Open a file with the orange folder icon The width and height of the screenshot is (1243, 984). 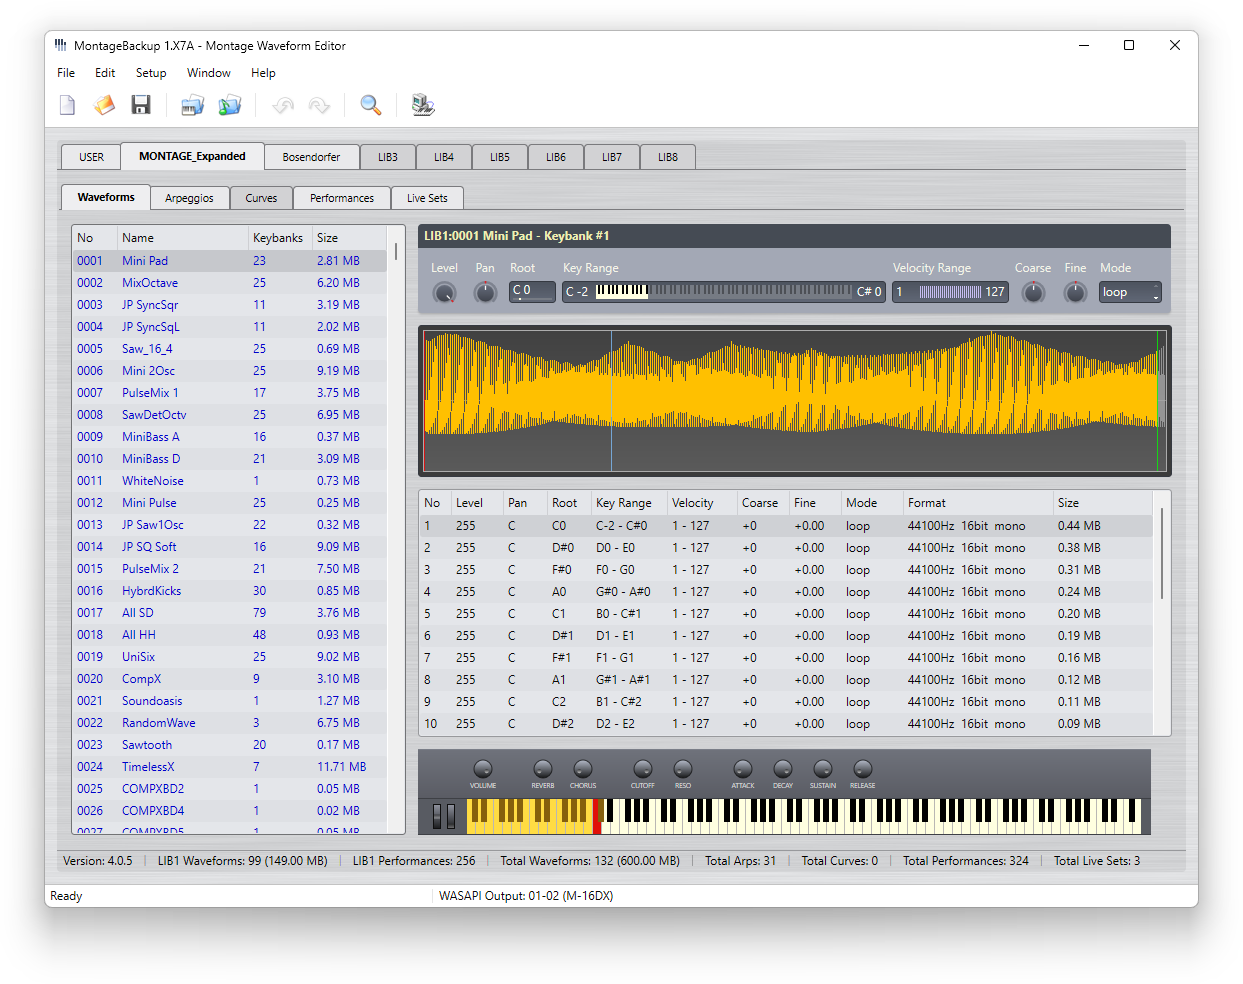[x=104, y=105]
